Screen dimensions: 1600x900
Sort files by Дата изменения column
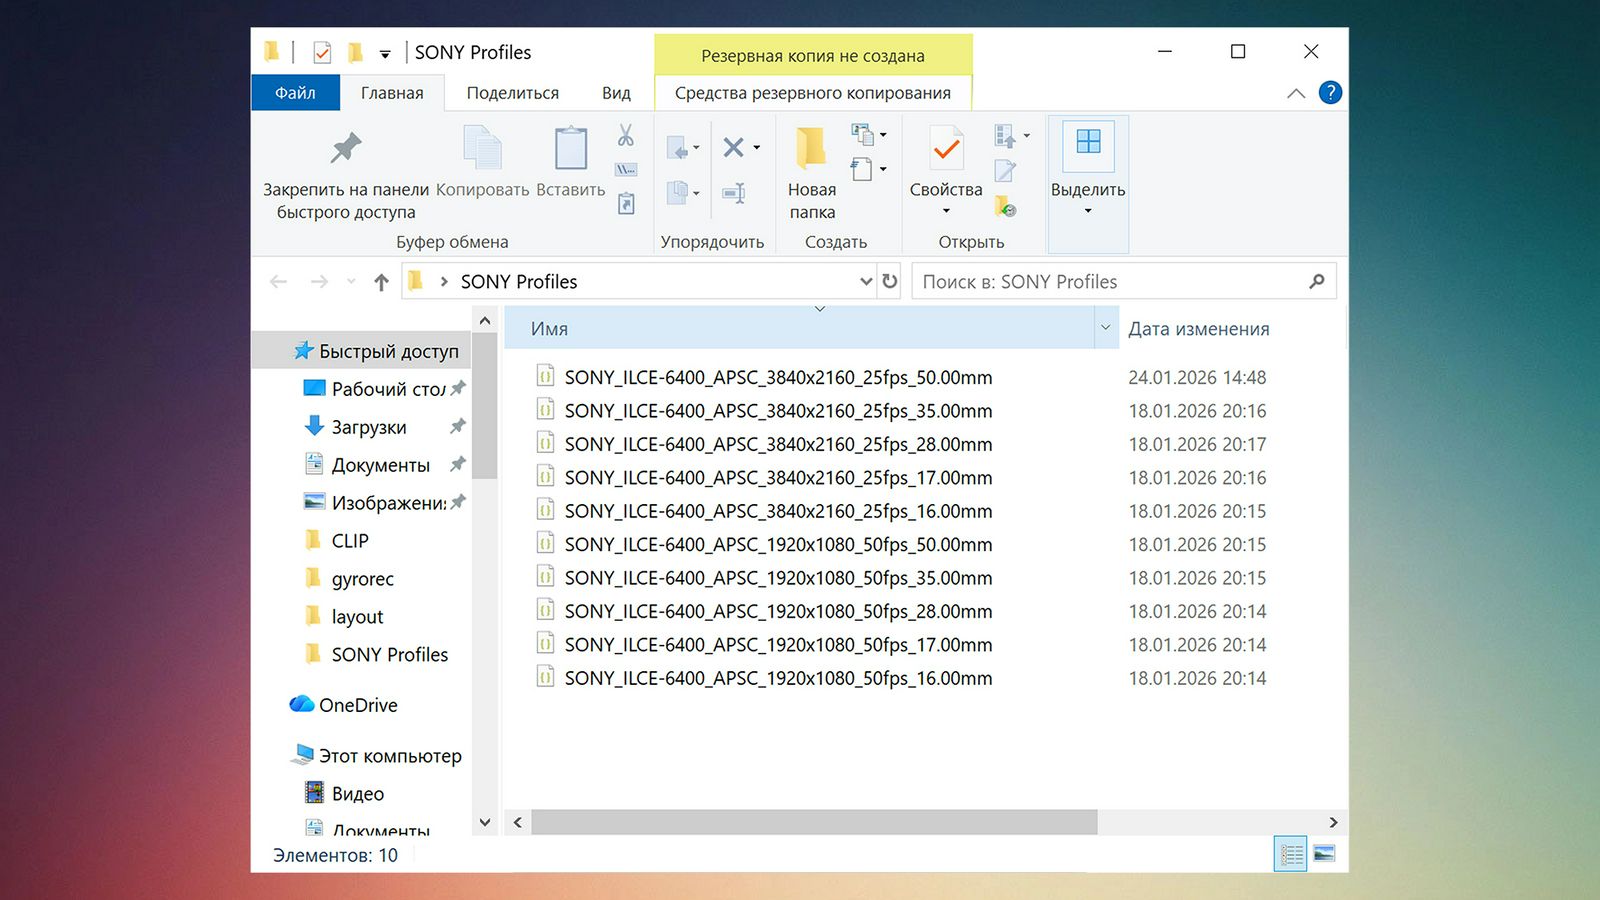pyautogui.click(x=1198, y=329)
